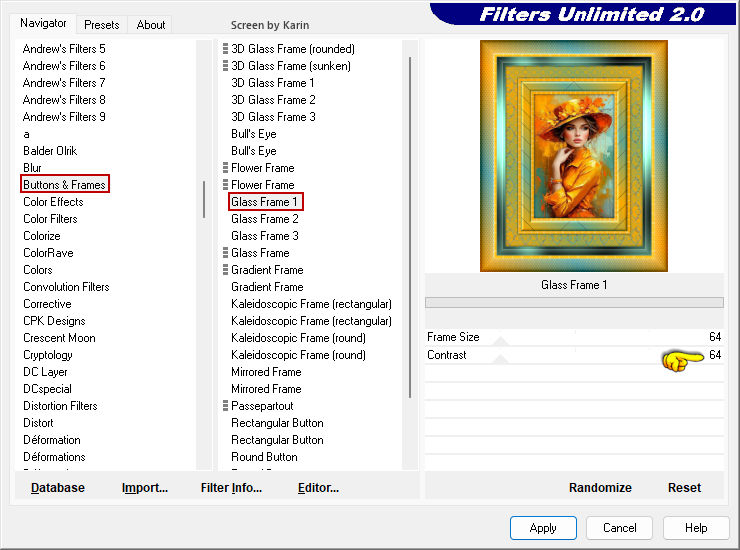Select the CPK Designs category
740x550 pixels.
pos(54,321)
